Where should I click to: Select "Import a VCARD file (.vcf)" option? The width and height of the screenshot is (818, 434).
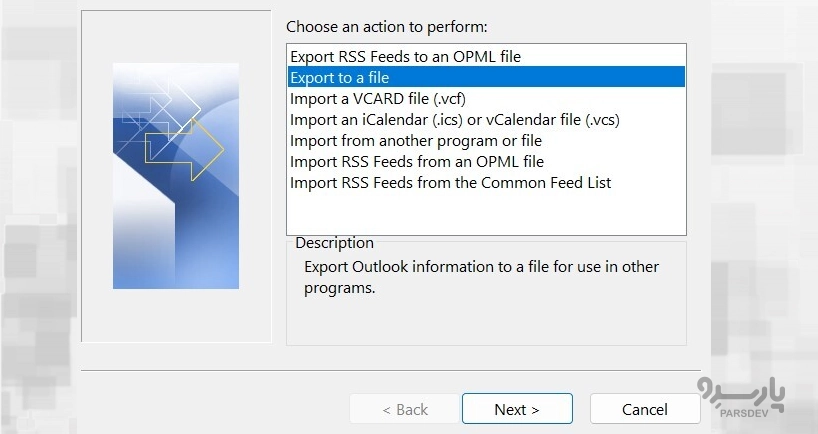point(378,99)
